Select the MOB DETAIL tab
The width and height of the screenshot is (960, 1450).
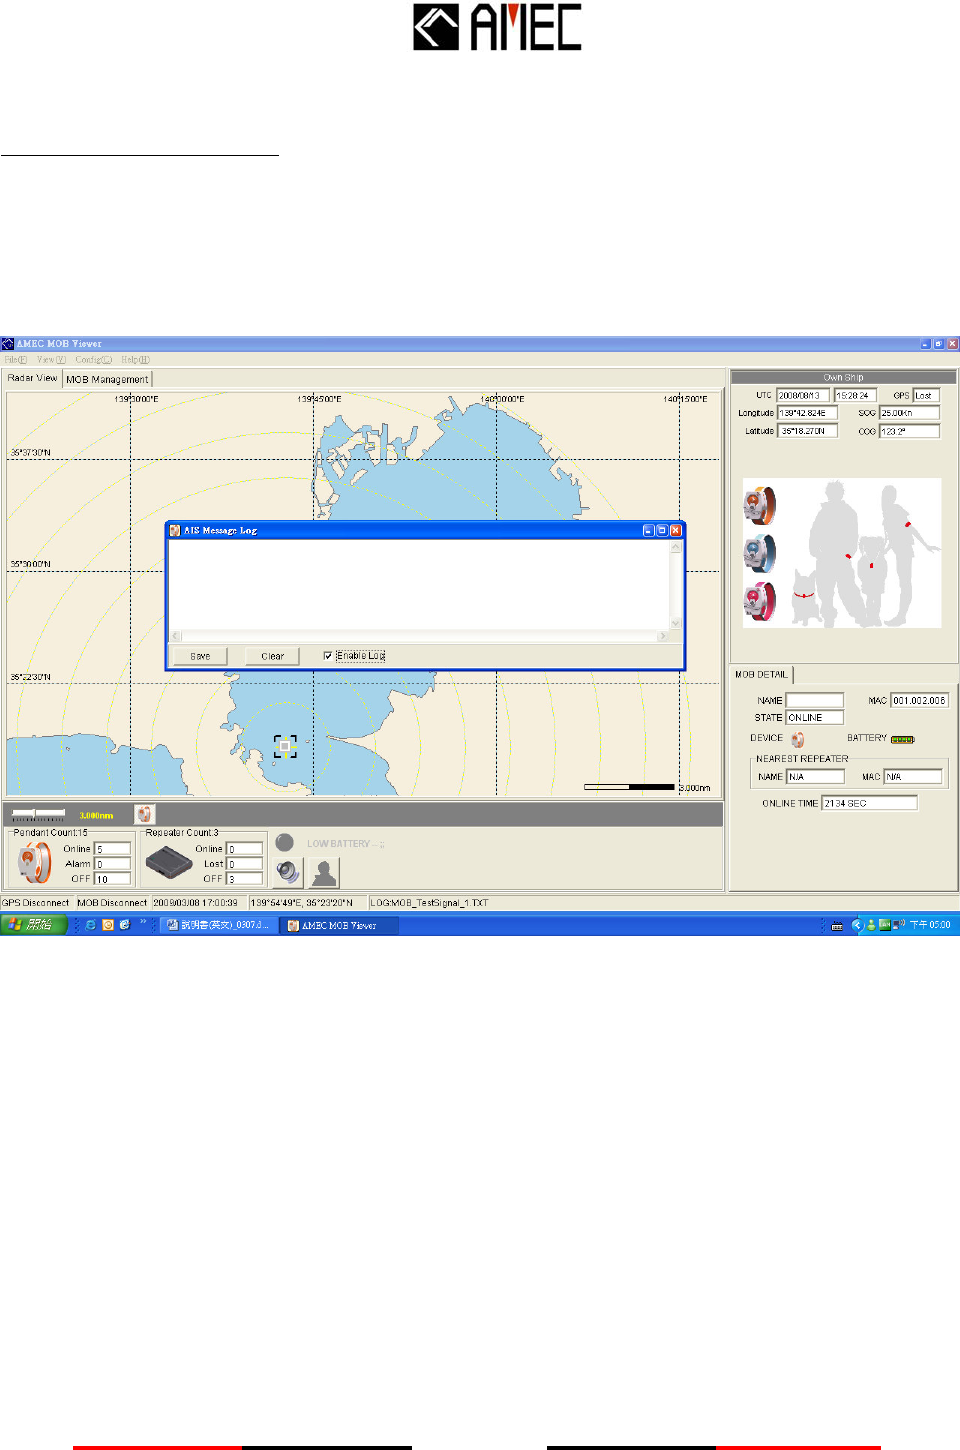761,675
